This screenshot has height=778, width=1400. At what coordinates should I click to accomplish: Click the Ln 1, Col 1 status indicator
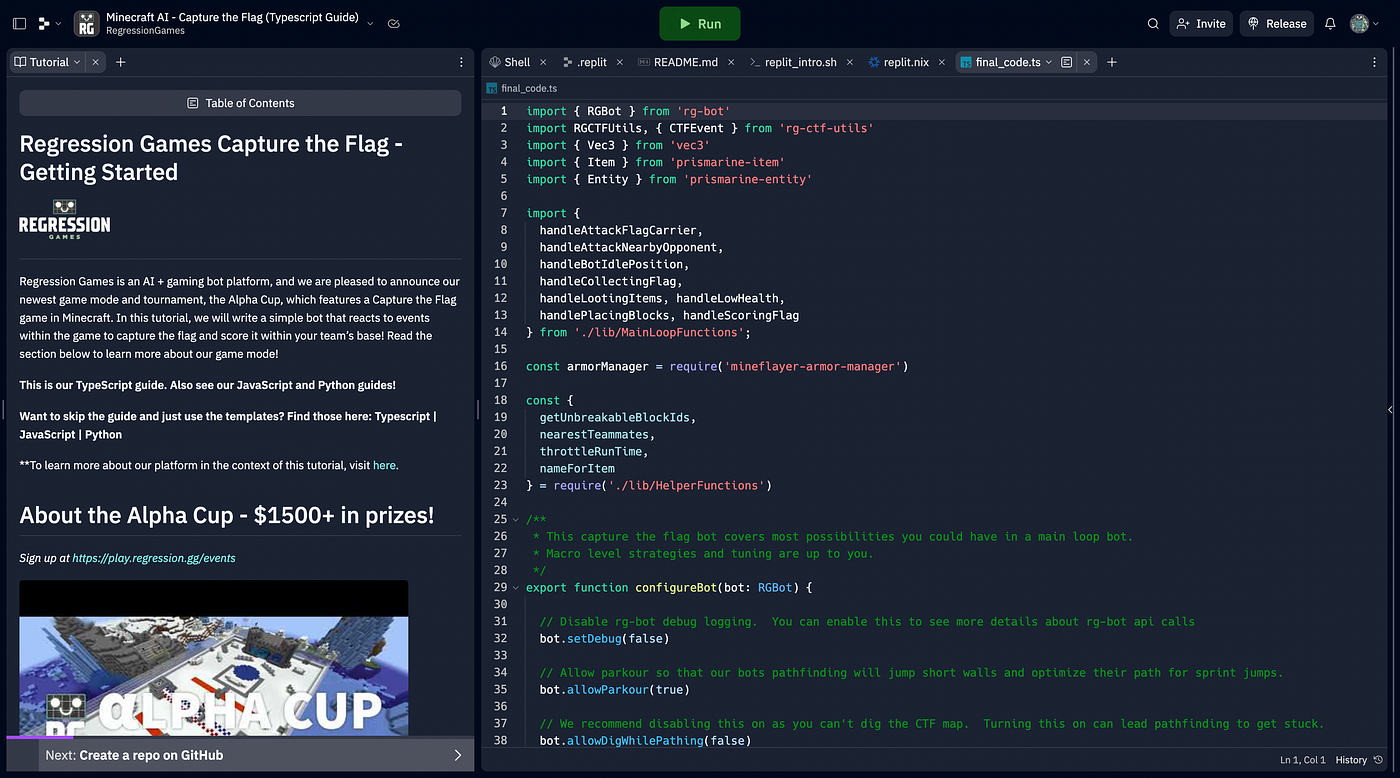pos(1301,760)
